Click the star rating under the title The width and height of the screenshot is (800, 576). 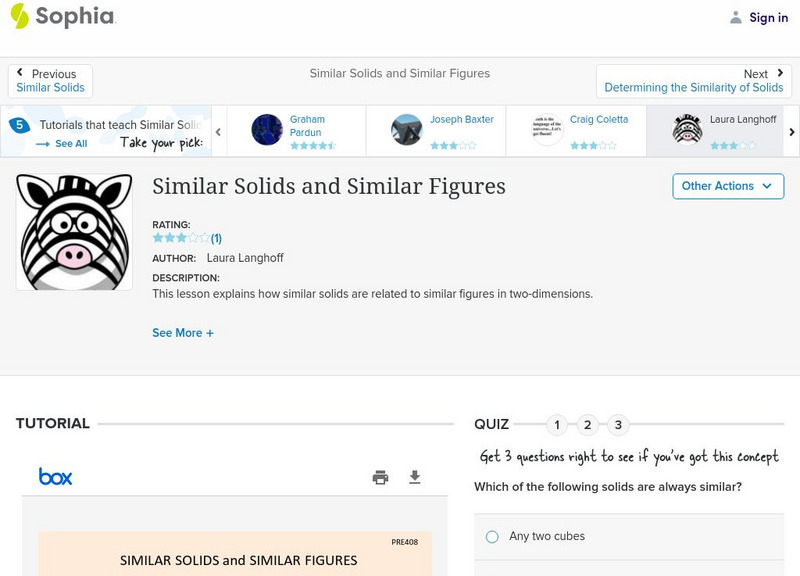pyautogui.click(x=181, y=239)
